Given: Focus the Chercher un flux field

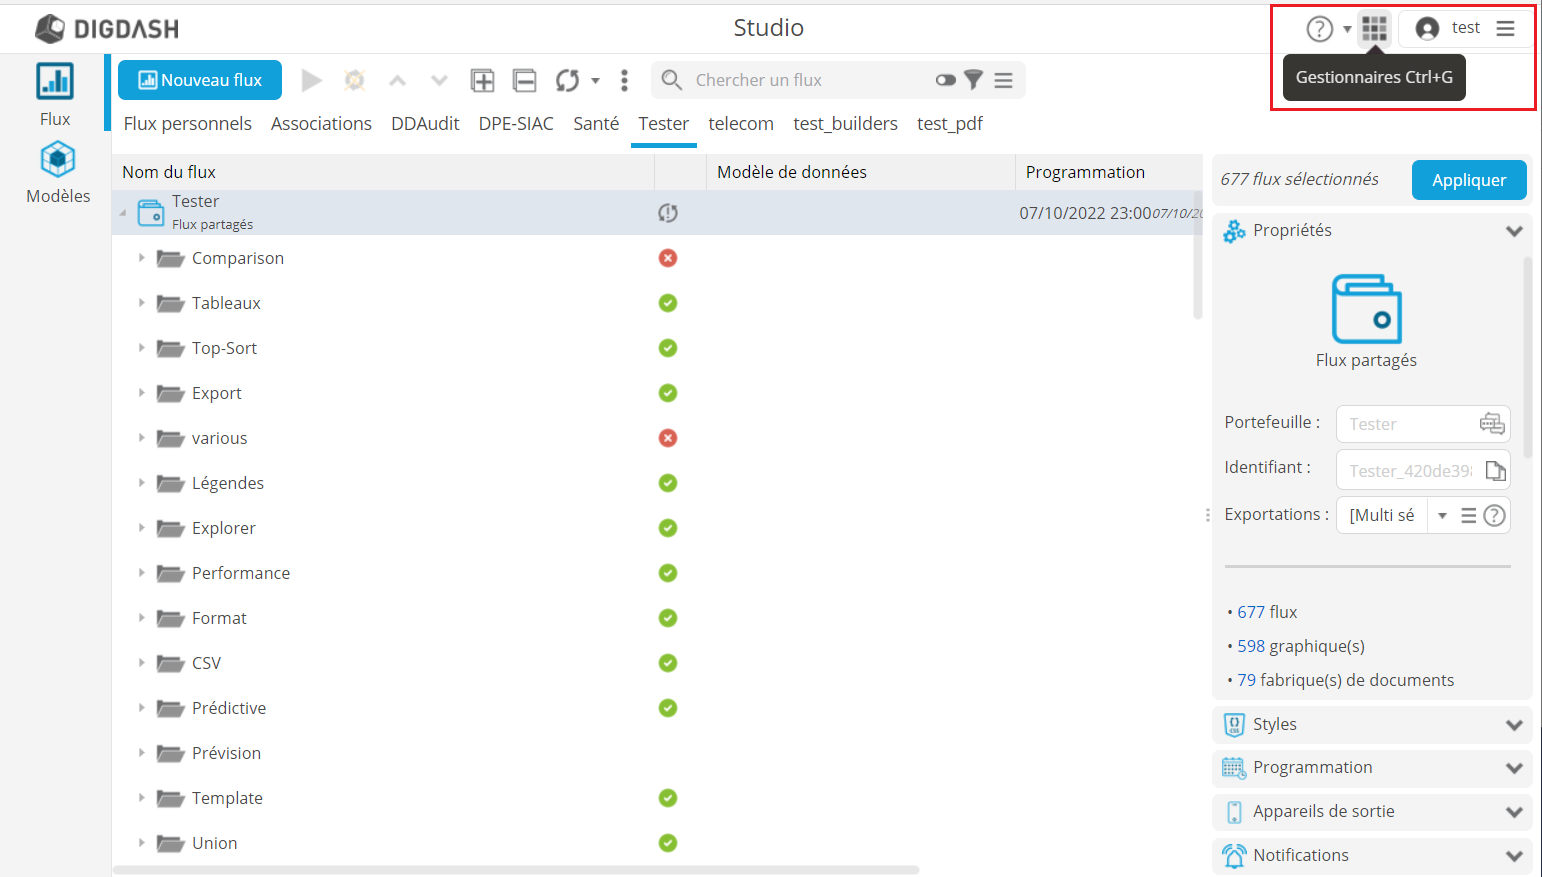Looking at the screenshot, I should coord(810,80).
